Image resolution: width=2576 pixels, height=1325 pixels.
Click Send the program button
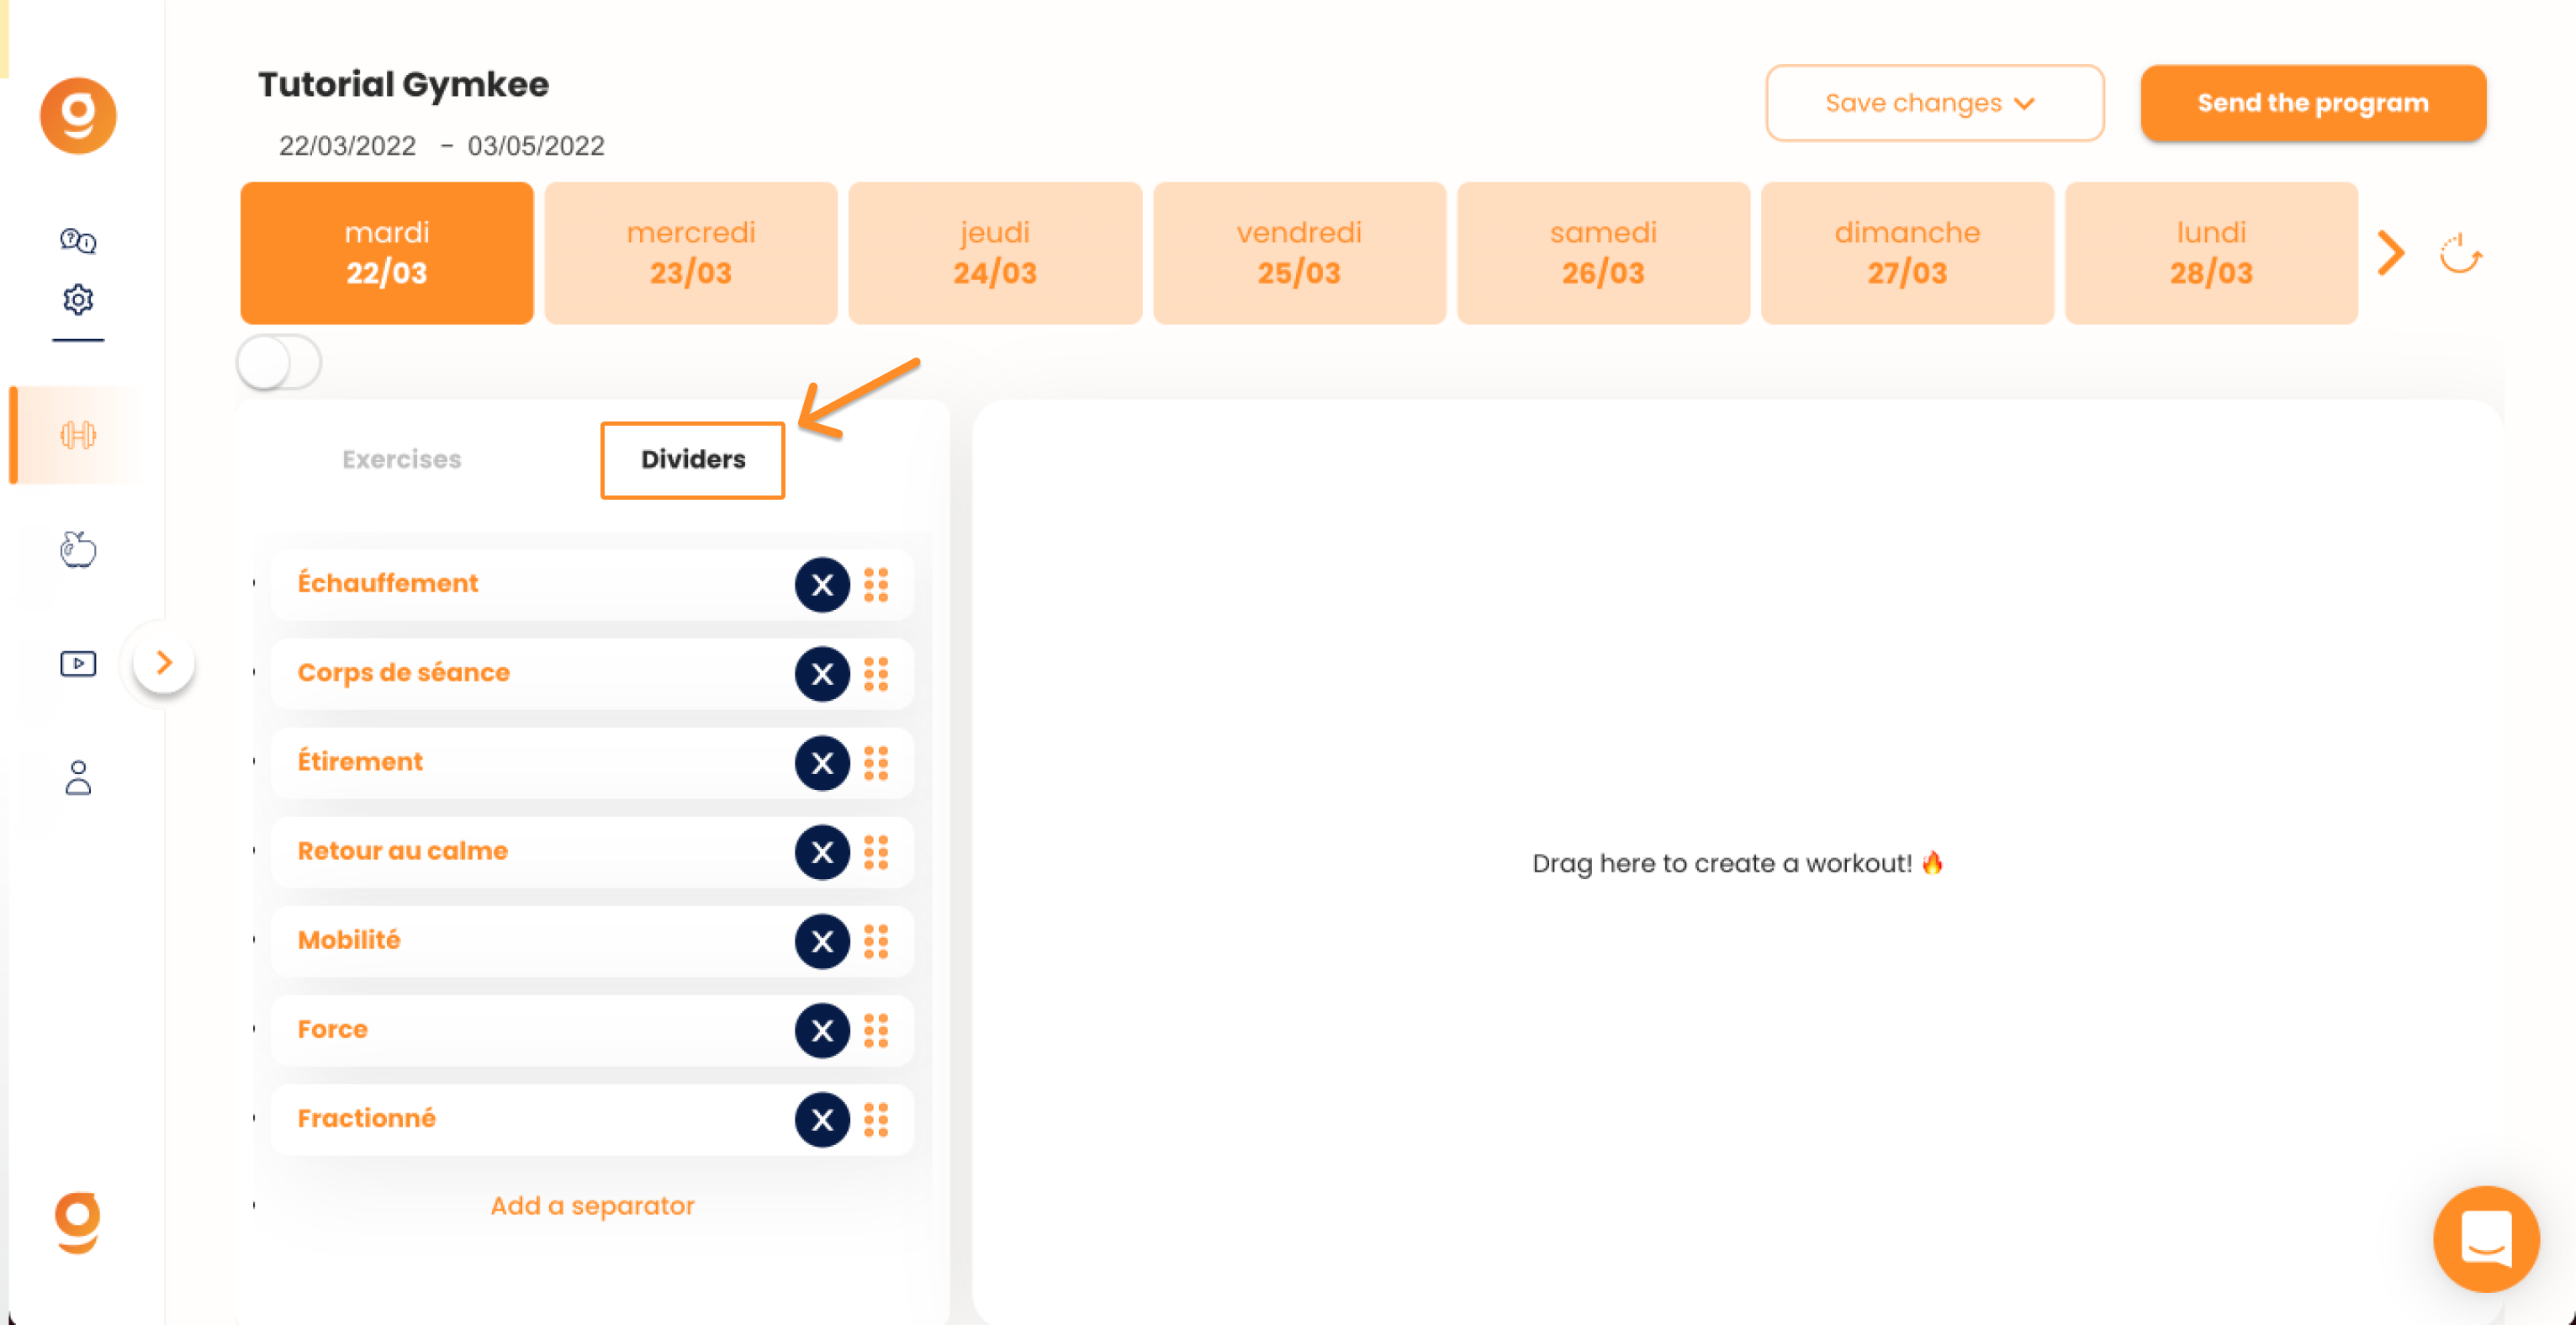click(x=2313, y=103)
